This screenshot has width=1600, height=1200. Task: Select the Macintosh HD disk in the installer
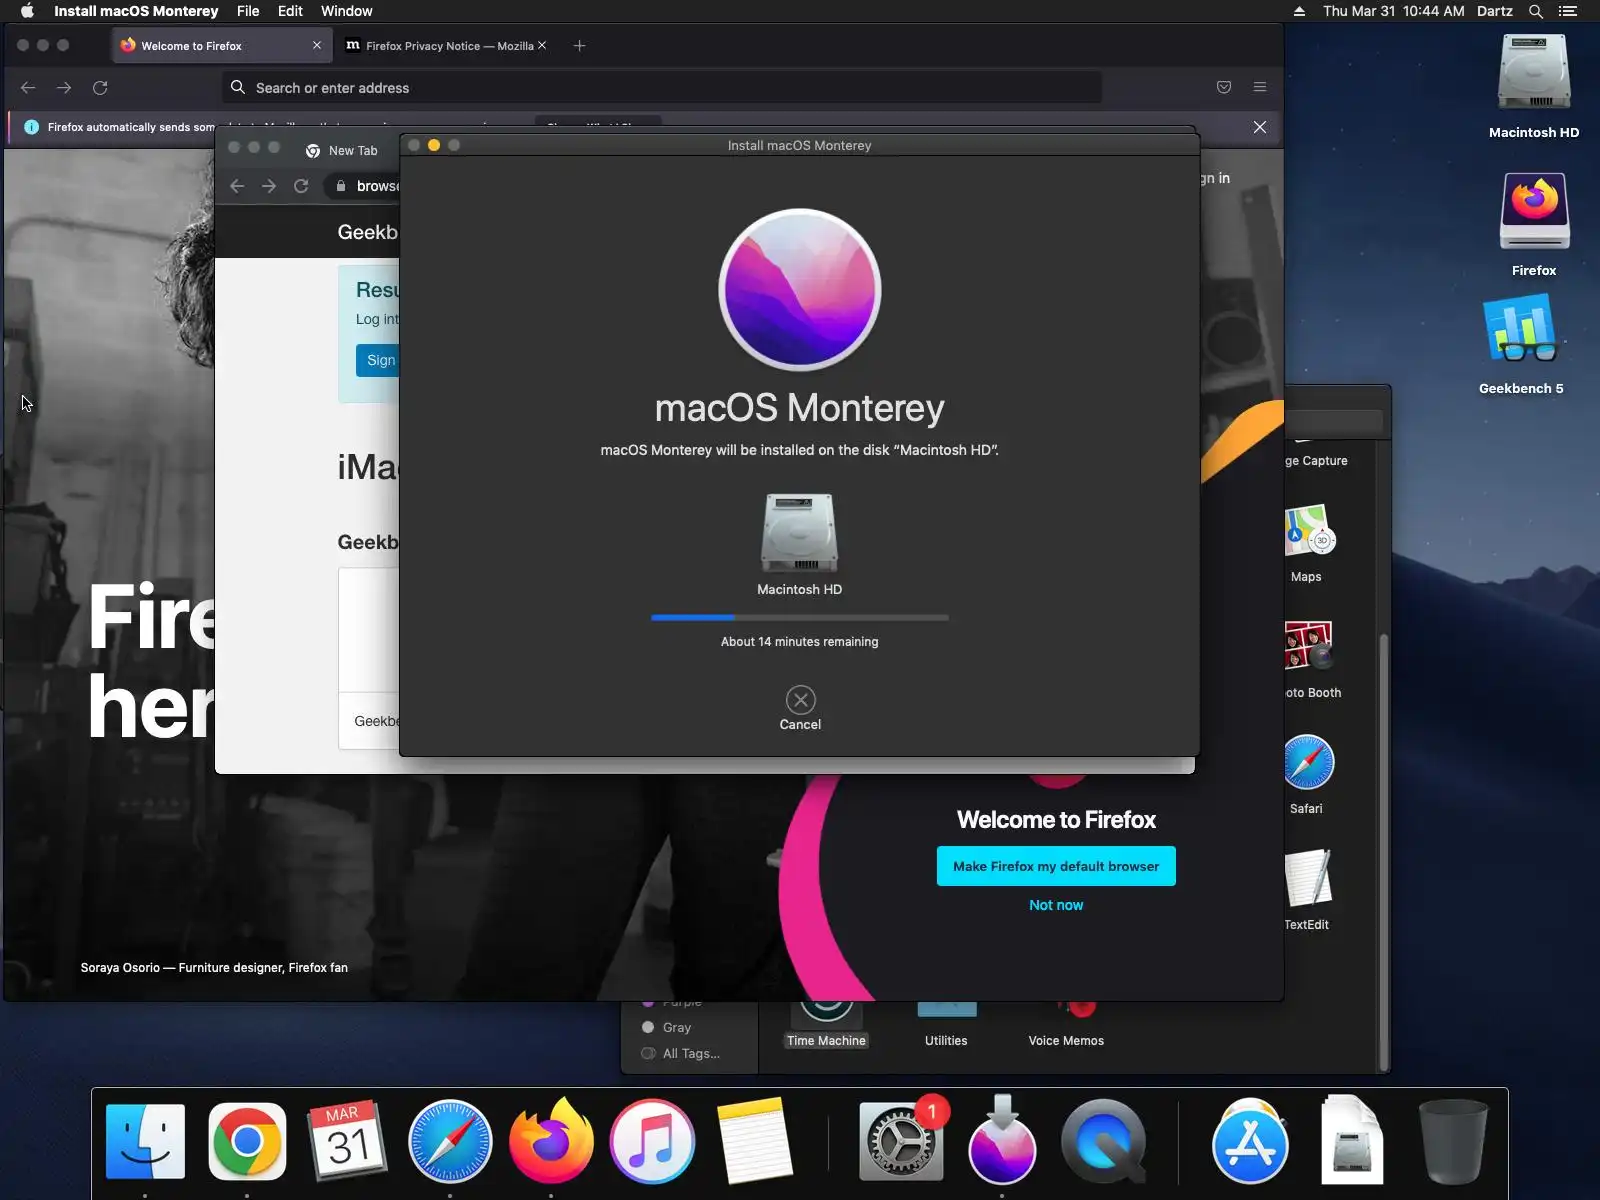tap(800, 544)
